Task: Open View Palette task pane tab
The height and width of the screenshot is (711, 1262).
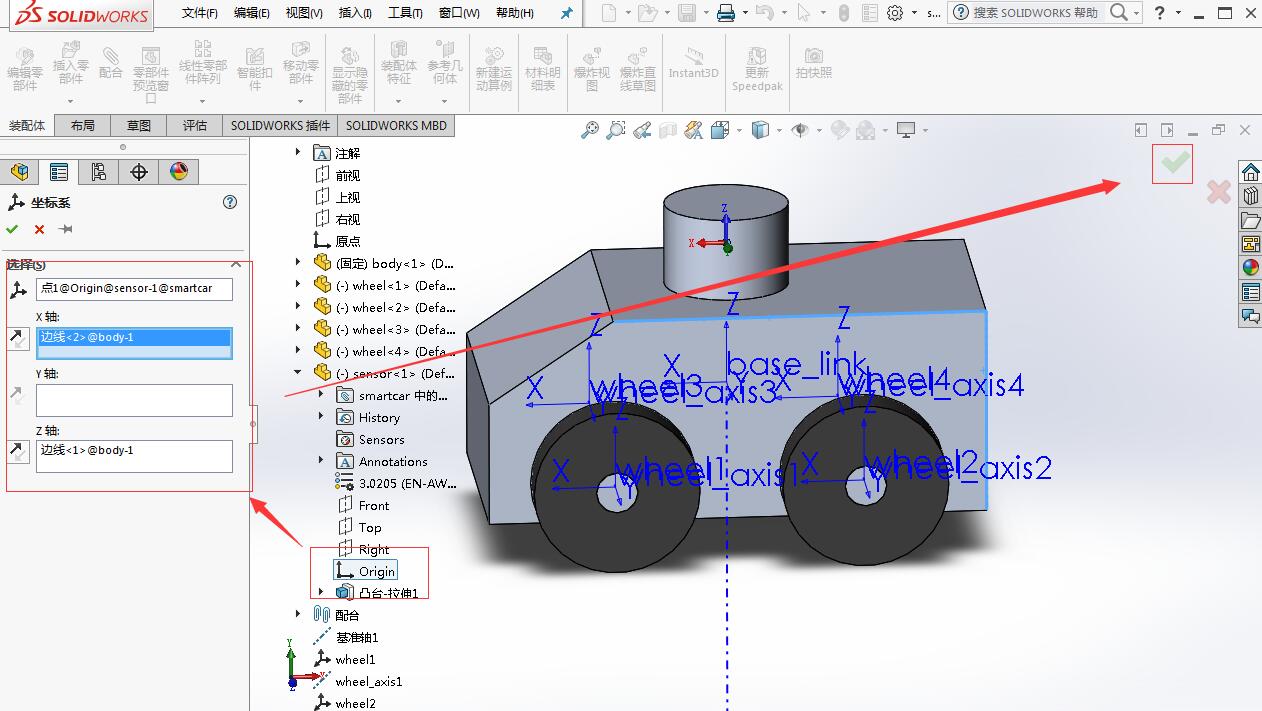Action: [1250, 244]
